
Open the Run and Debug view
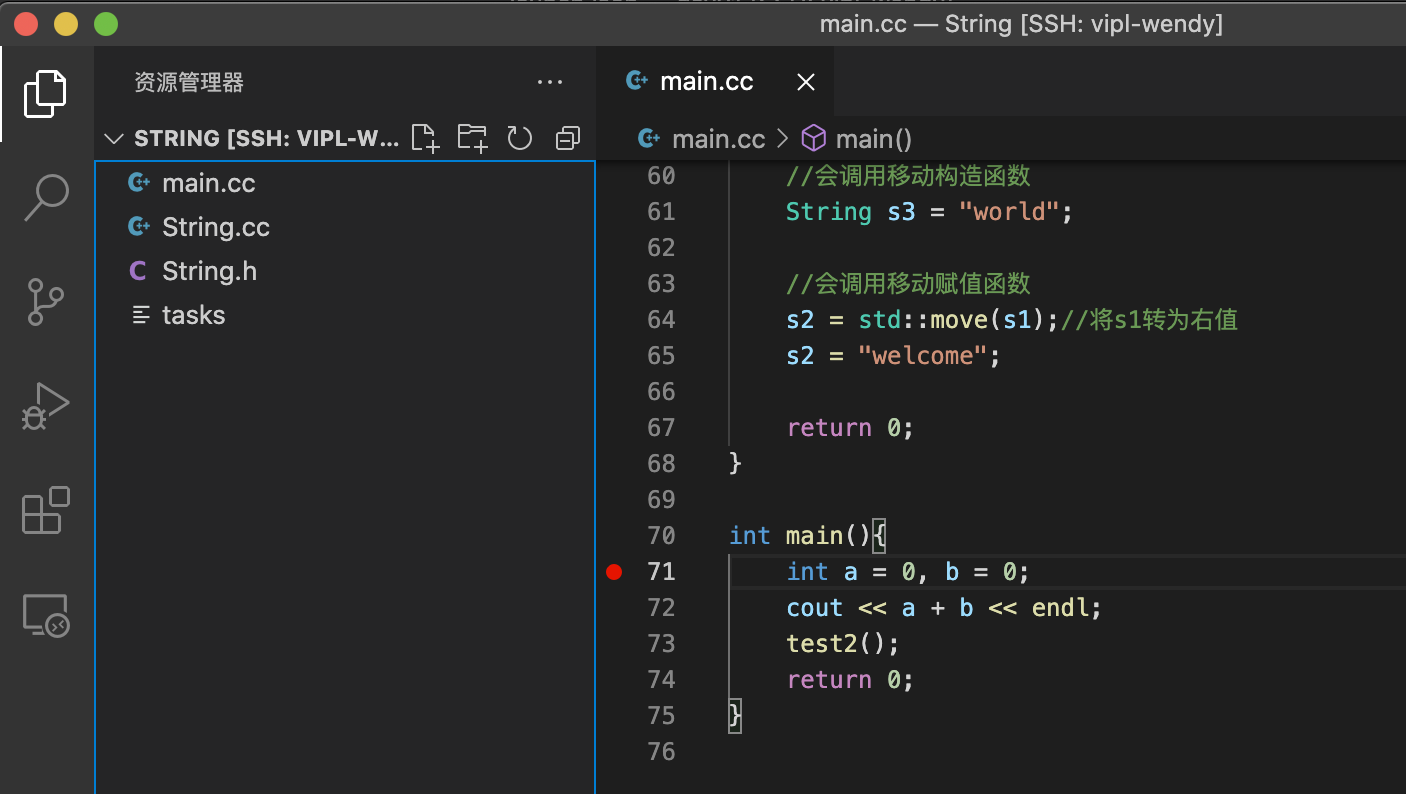click(x=46, y=407)
